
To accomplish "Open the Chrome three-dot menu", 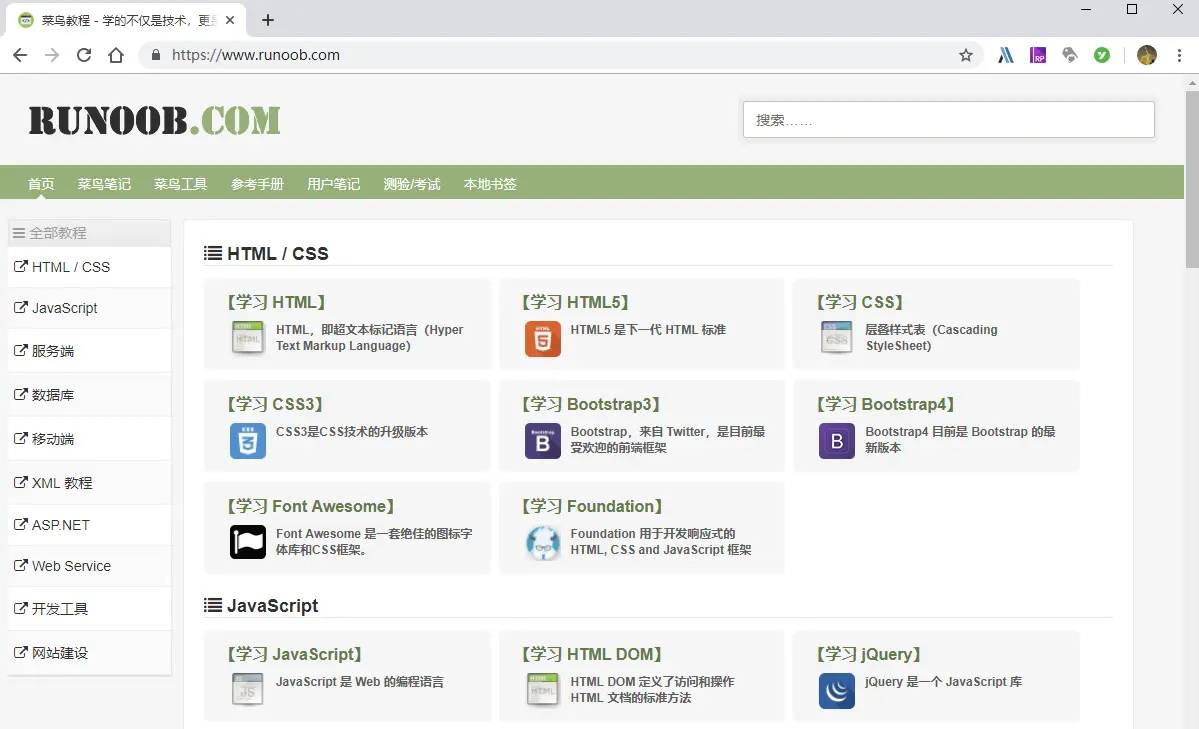I will pos(1179,55).
